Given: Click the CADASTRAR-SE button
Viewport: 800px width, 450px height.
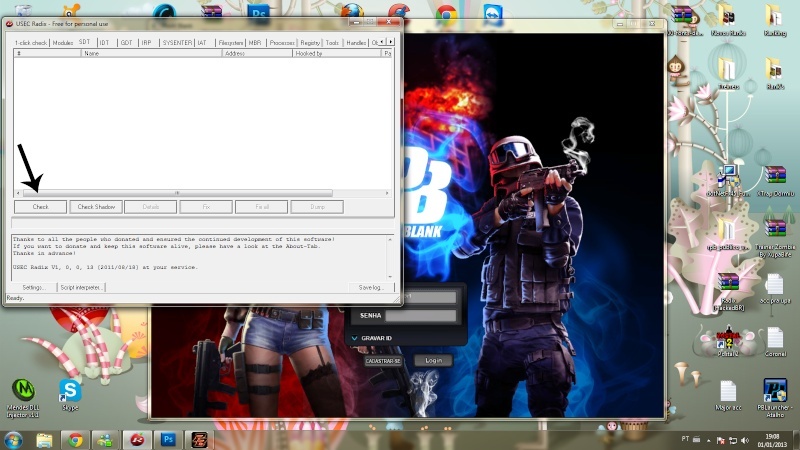Looking at the screenshot, I should pyautogui.click(x=383, y=361).
